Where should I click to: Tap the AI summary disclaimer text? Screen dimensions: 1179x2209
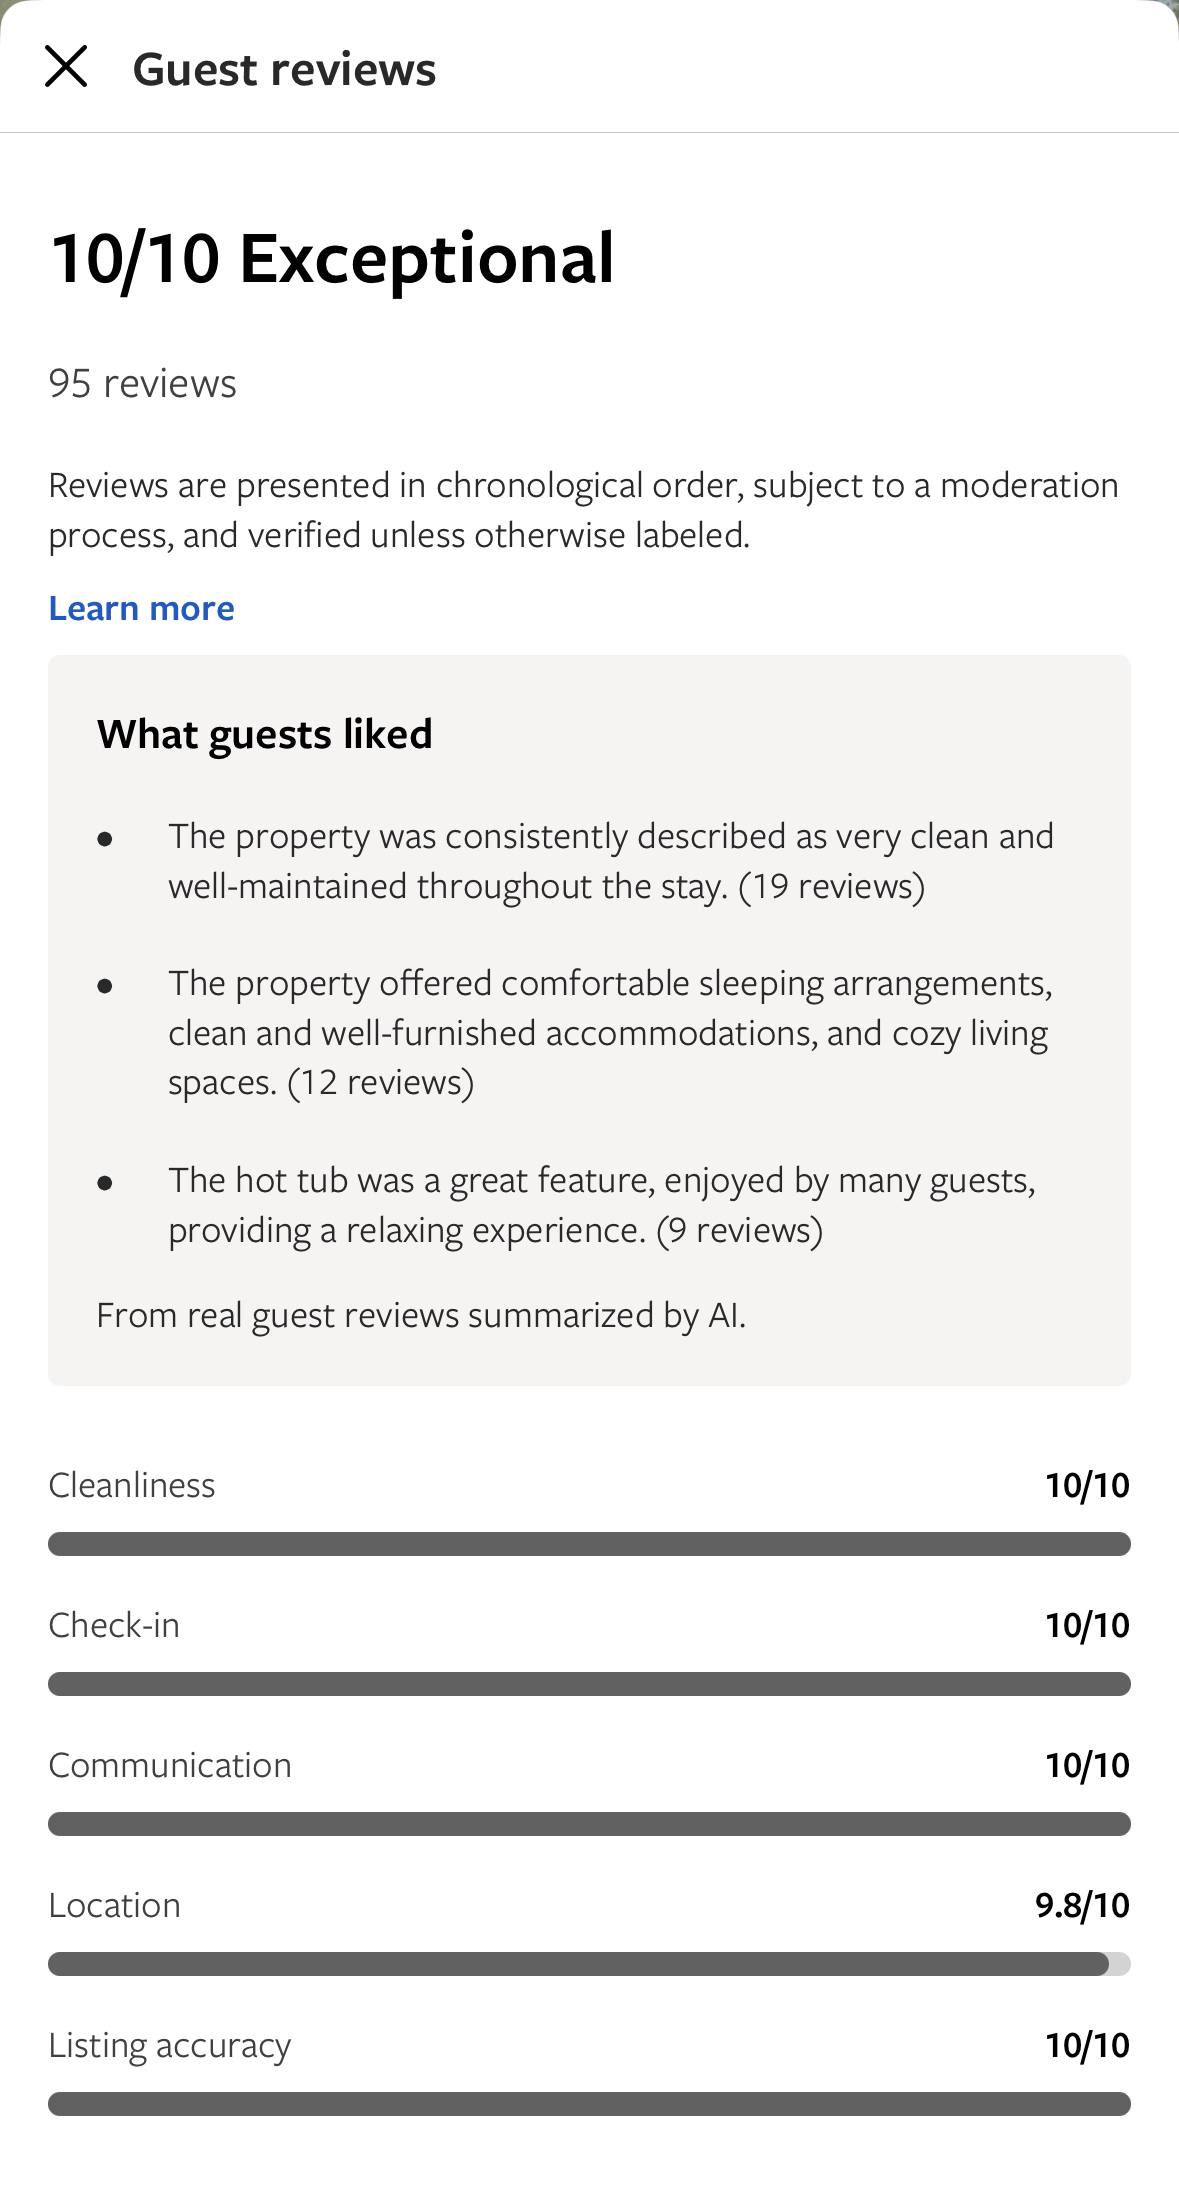(x=421, y=1315)
